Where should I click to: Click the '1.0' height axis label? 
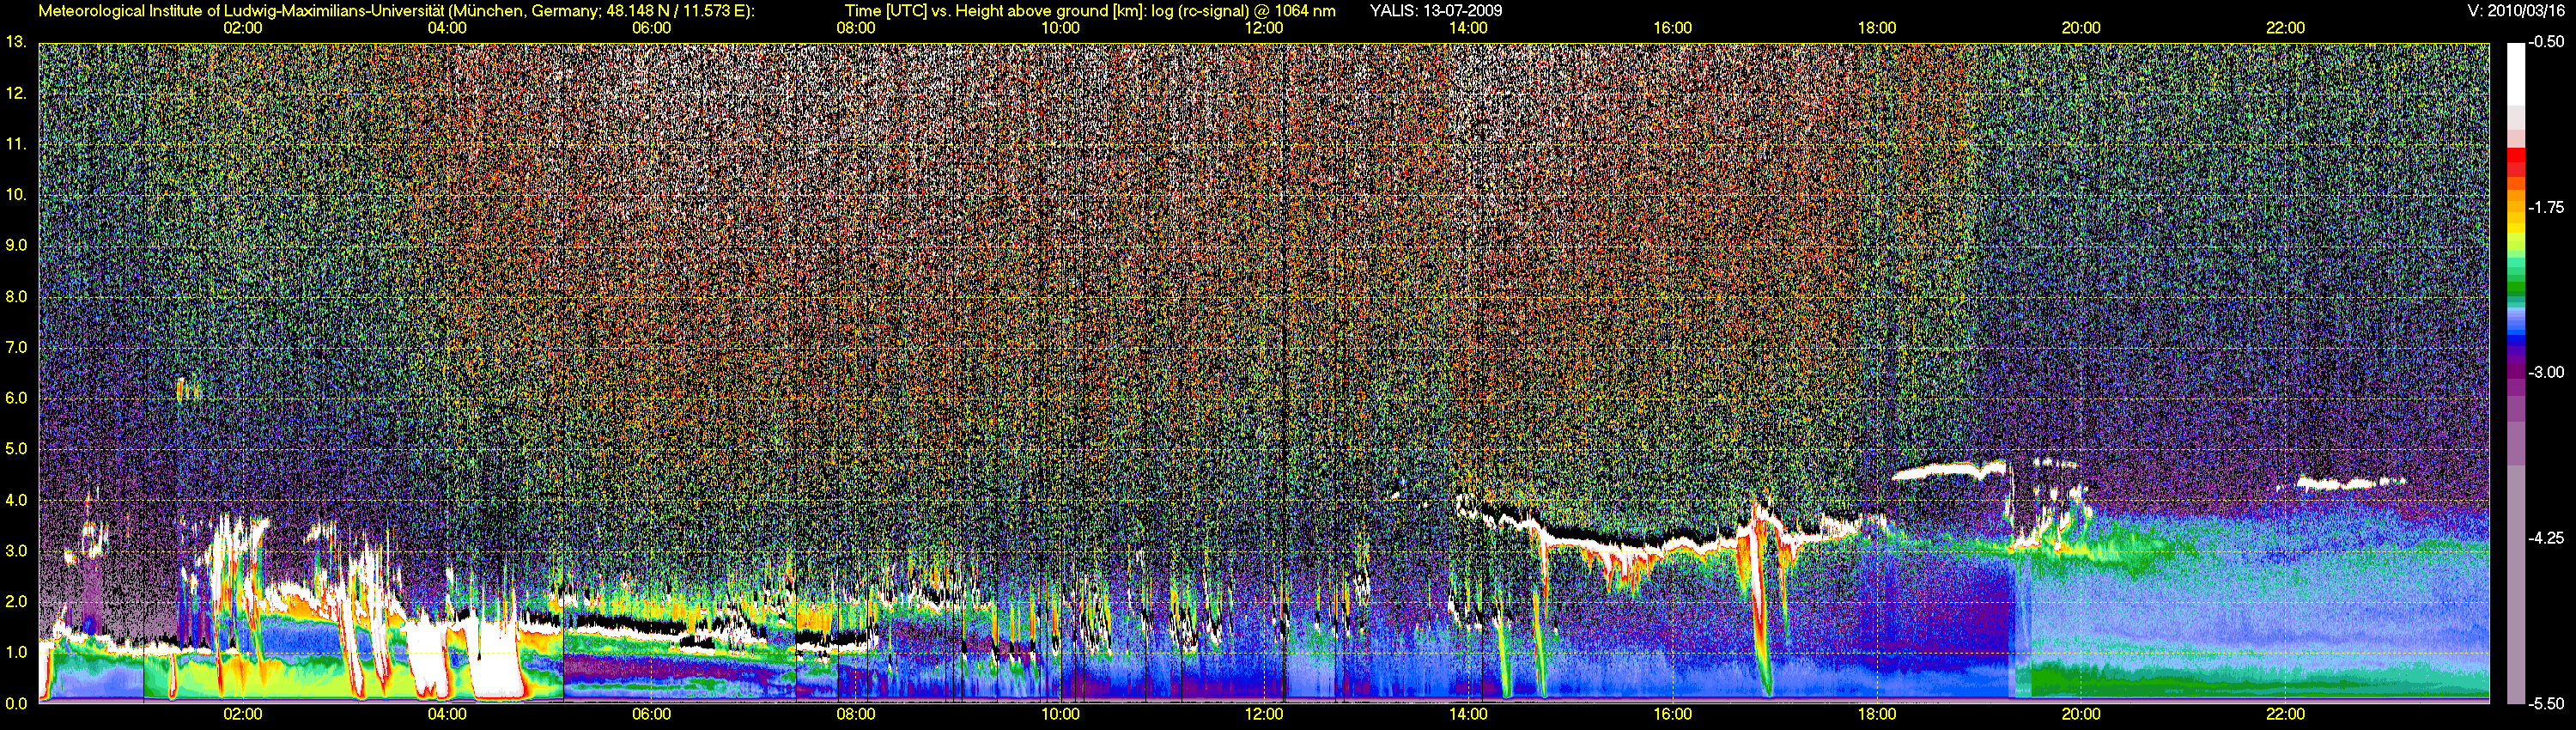click(x=16, y=652)
